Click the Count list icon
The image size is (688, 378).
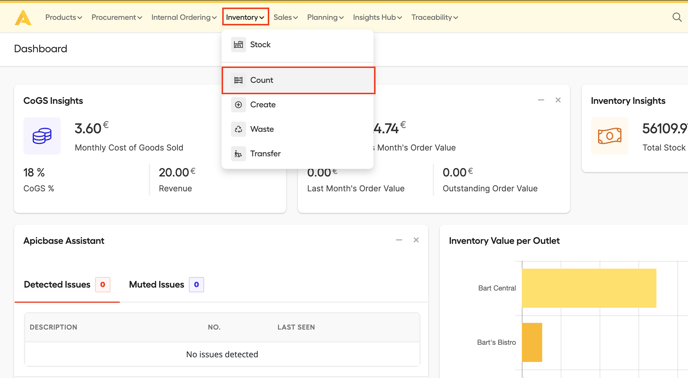238,80
